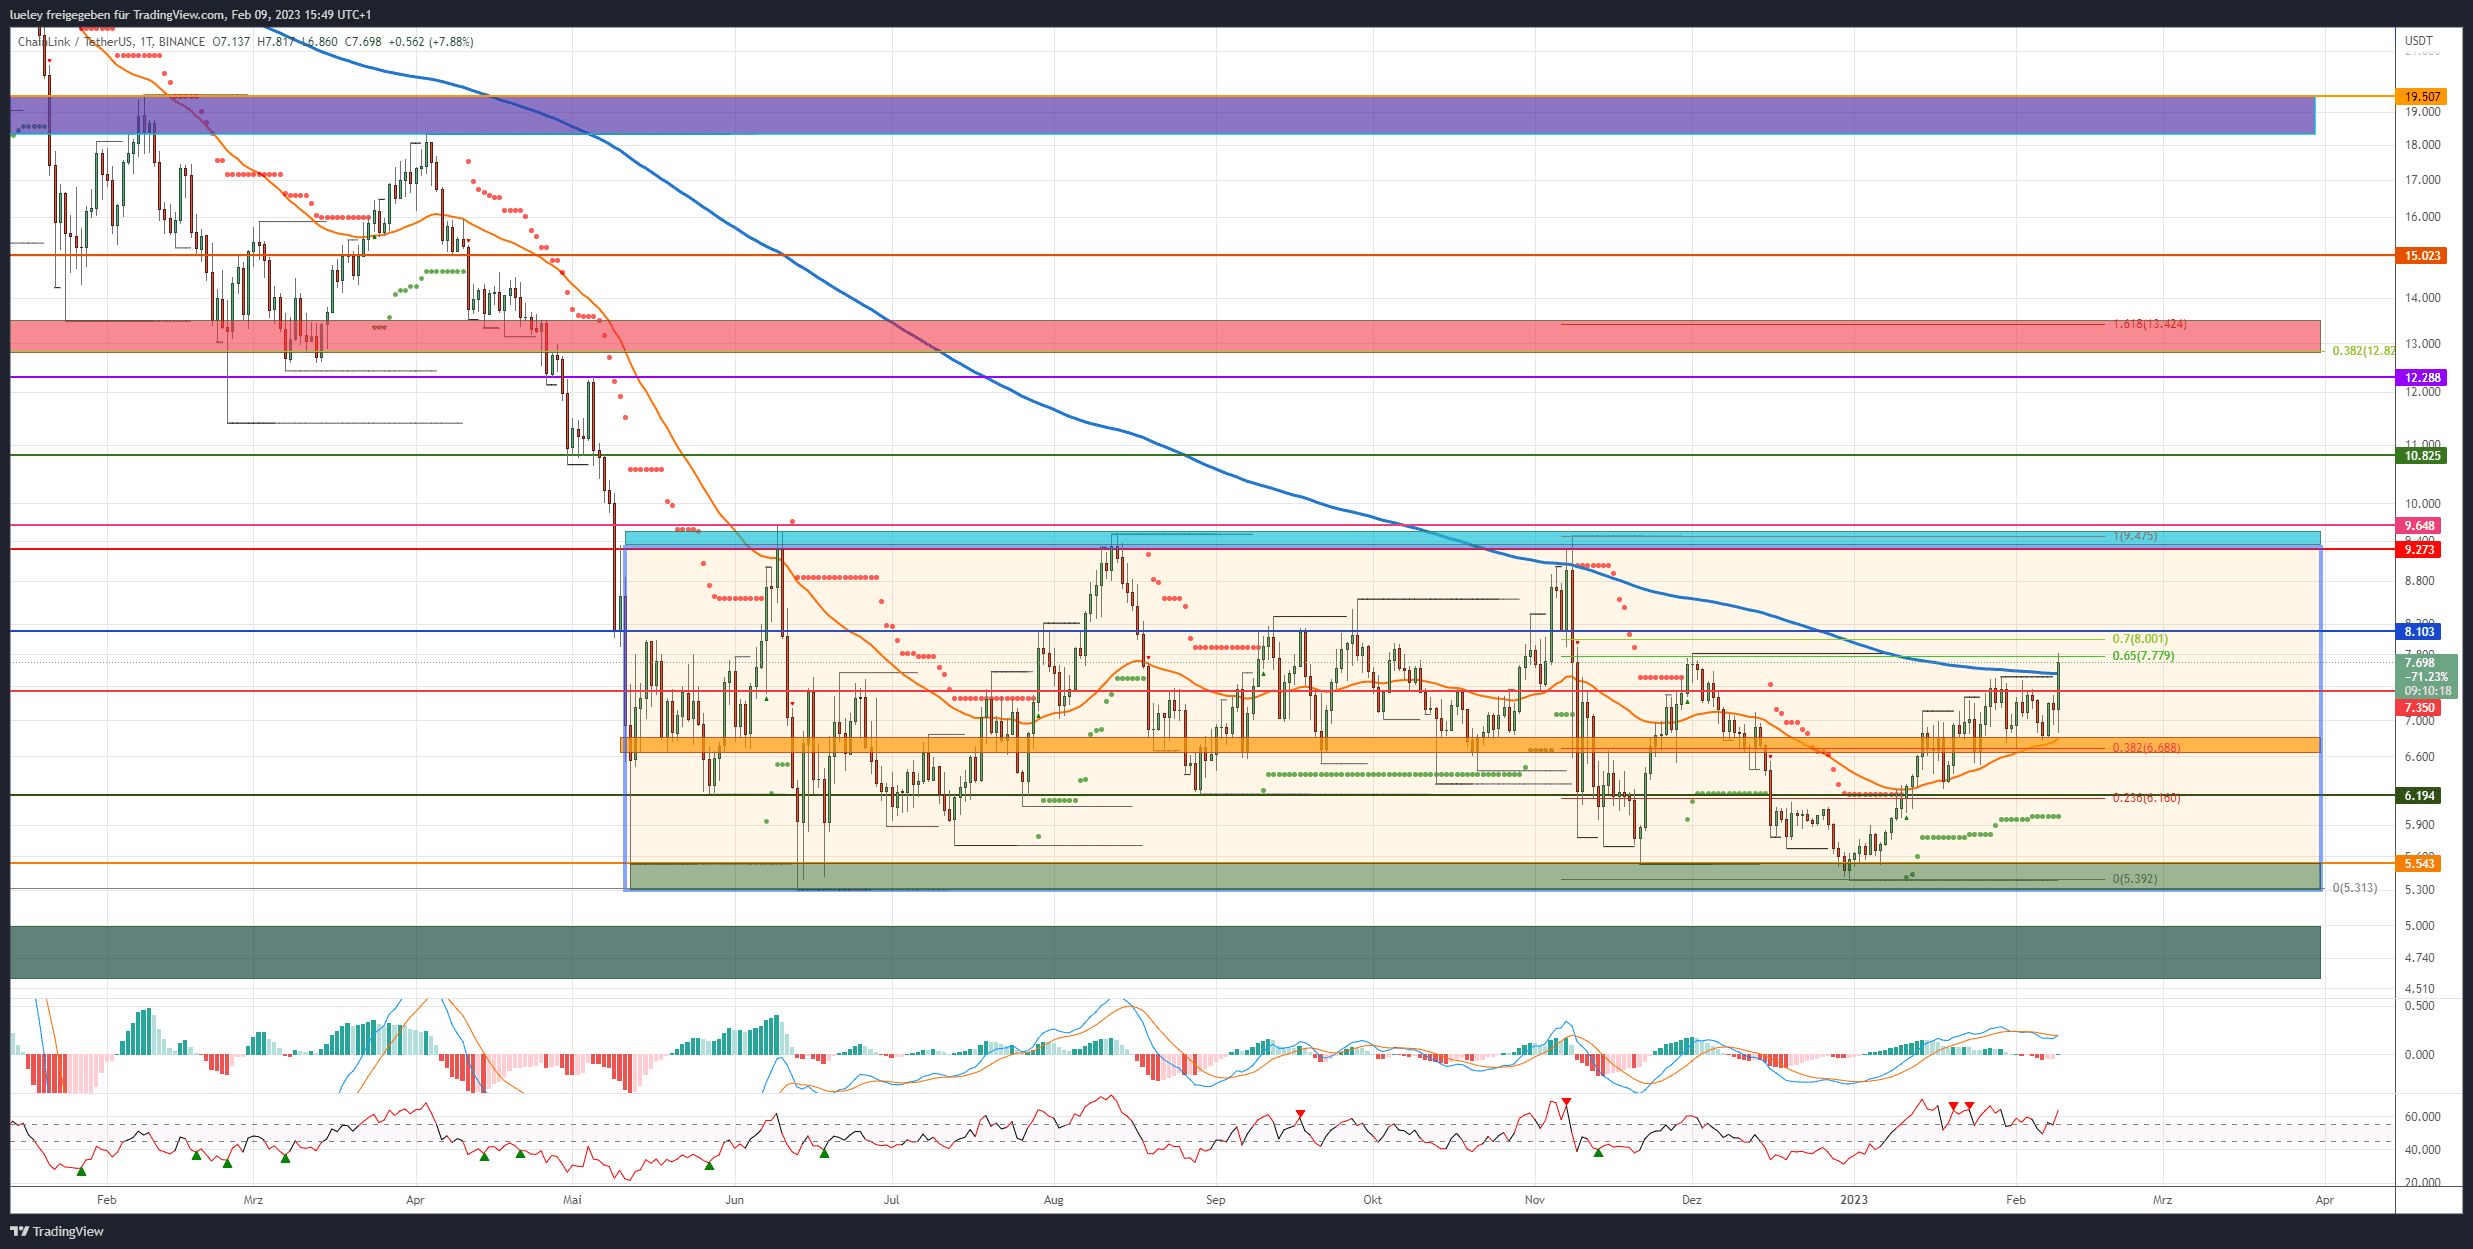Click the Fibonacci label 1.618(13.424)
This screenshot has height=1249, width=2473.
point(2149,325)
